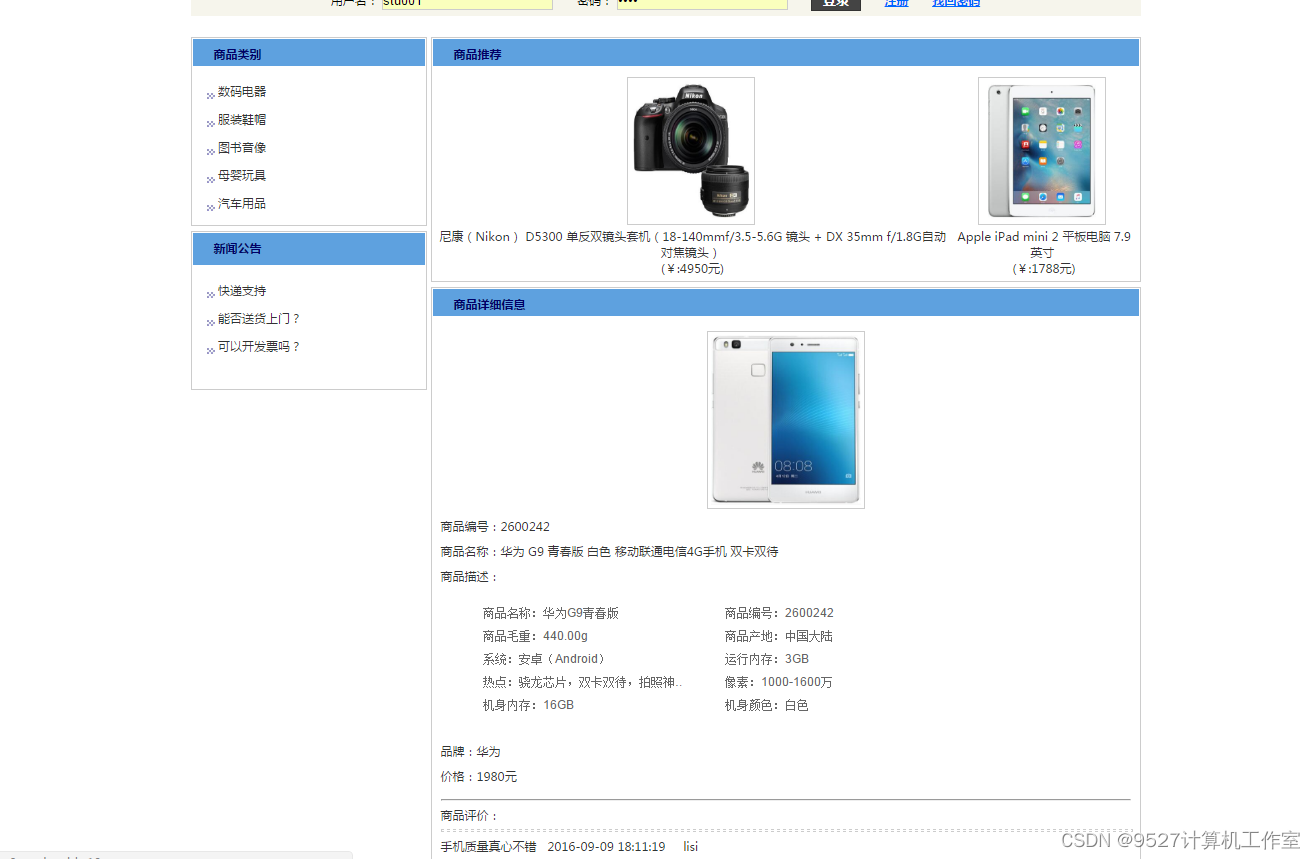The width and height of the screenshot is (1315, 859).
Task: Open the 找回密码 password recovery link
Action: [955, 3]
